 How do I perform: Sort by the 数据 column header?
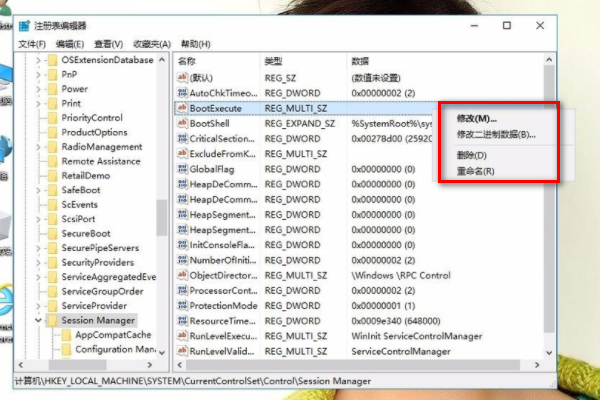[360, 61]
